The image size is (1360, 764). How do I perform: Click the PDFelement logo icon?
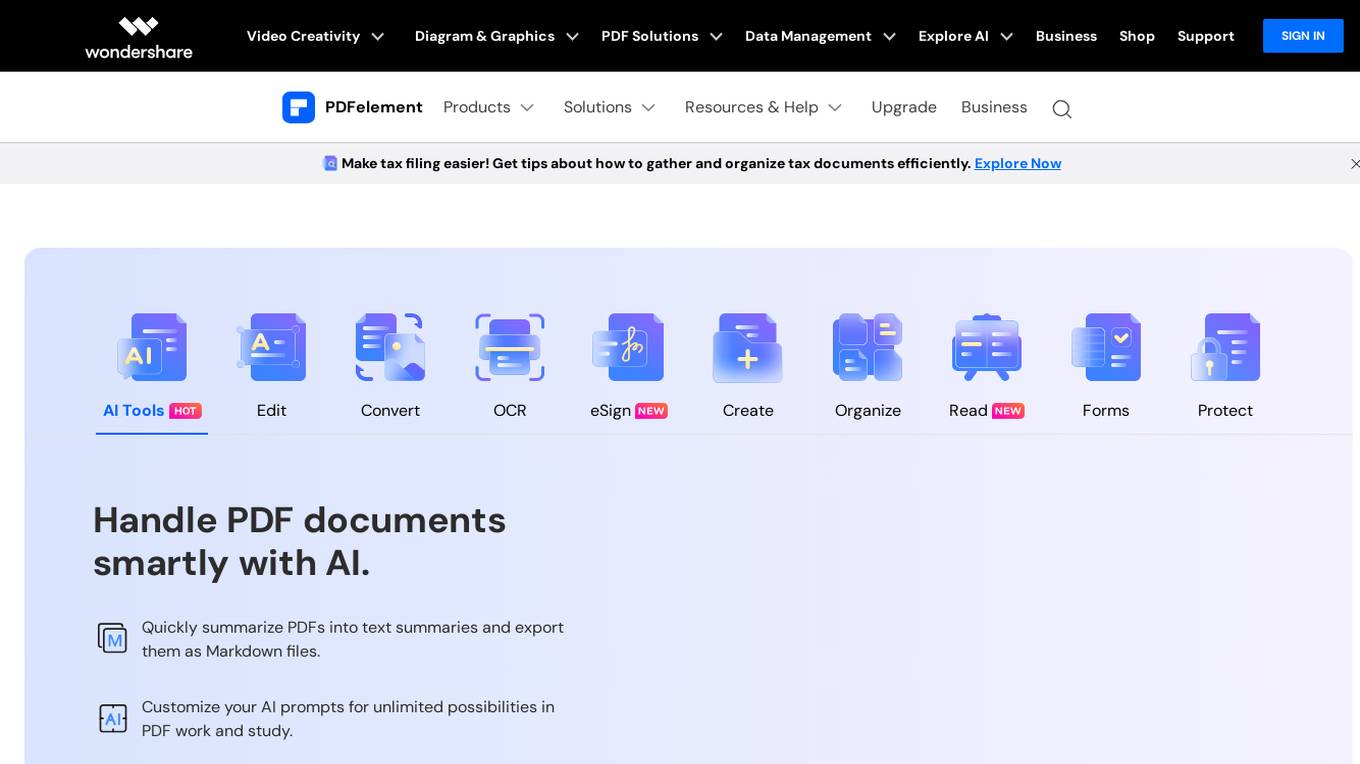pos(298,107)
